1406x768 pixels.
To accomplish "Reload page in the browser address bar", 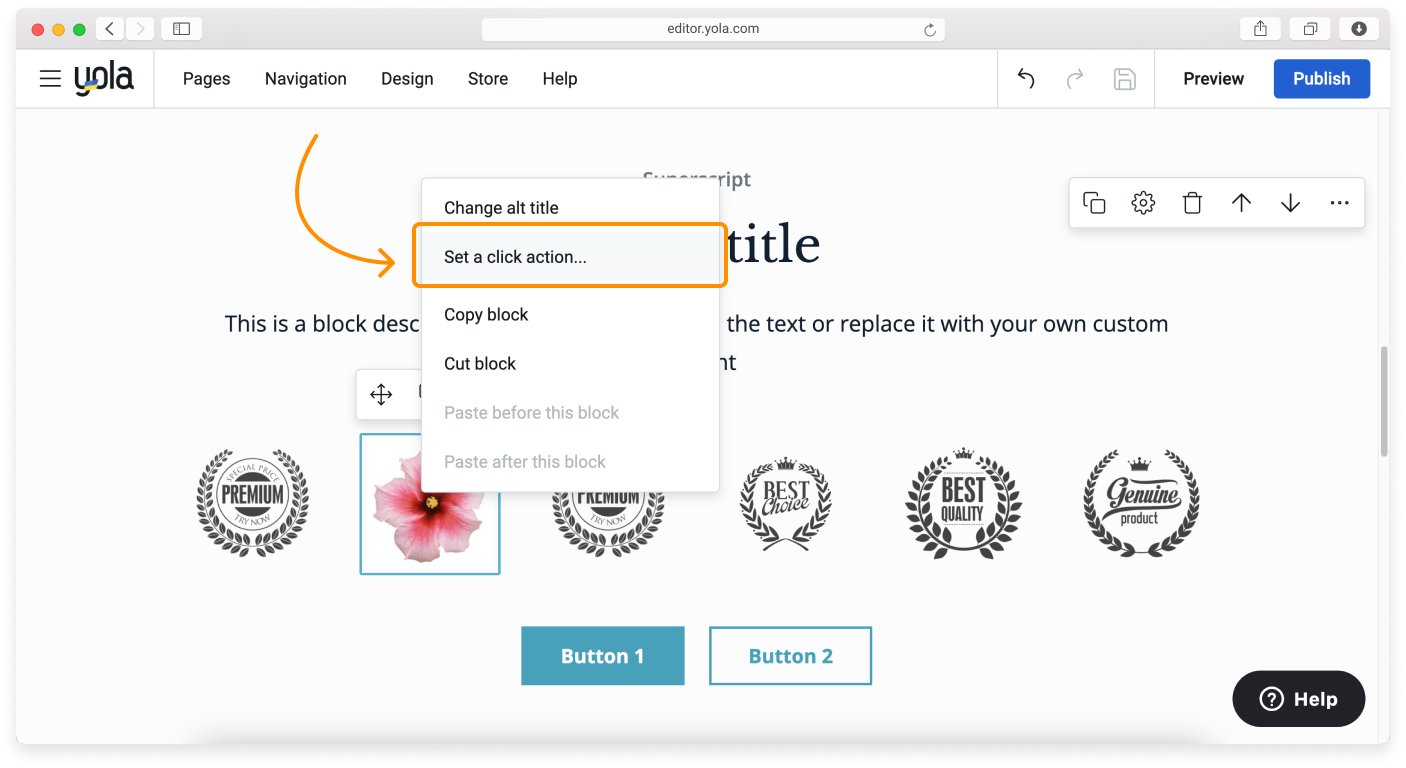I will tap(930, 30).
